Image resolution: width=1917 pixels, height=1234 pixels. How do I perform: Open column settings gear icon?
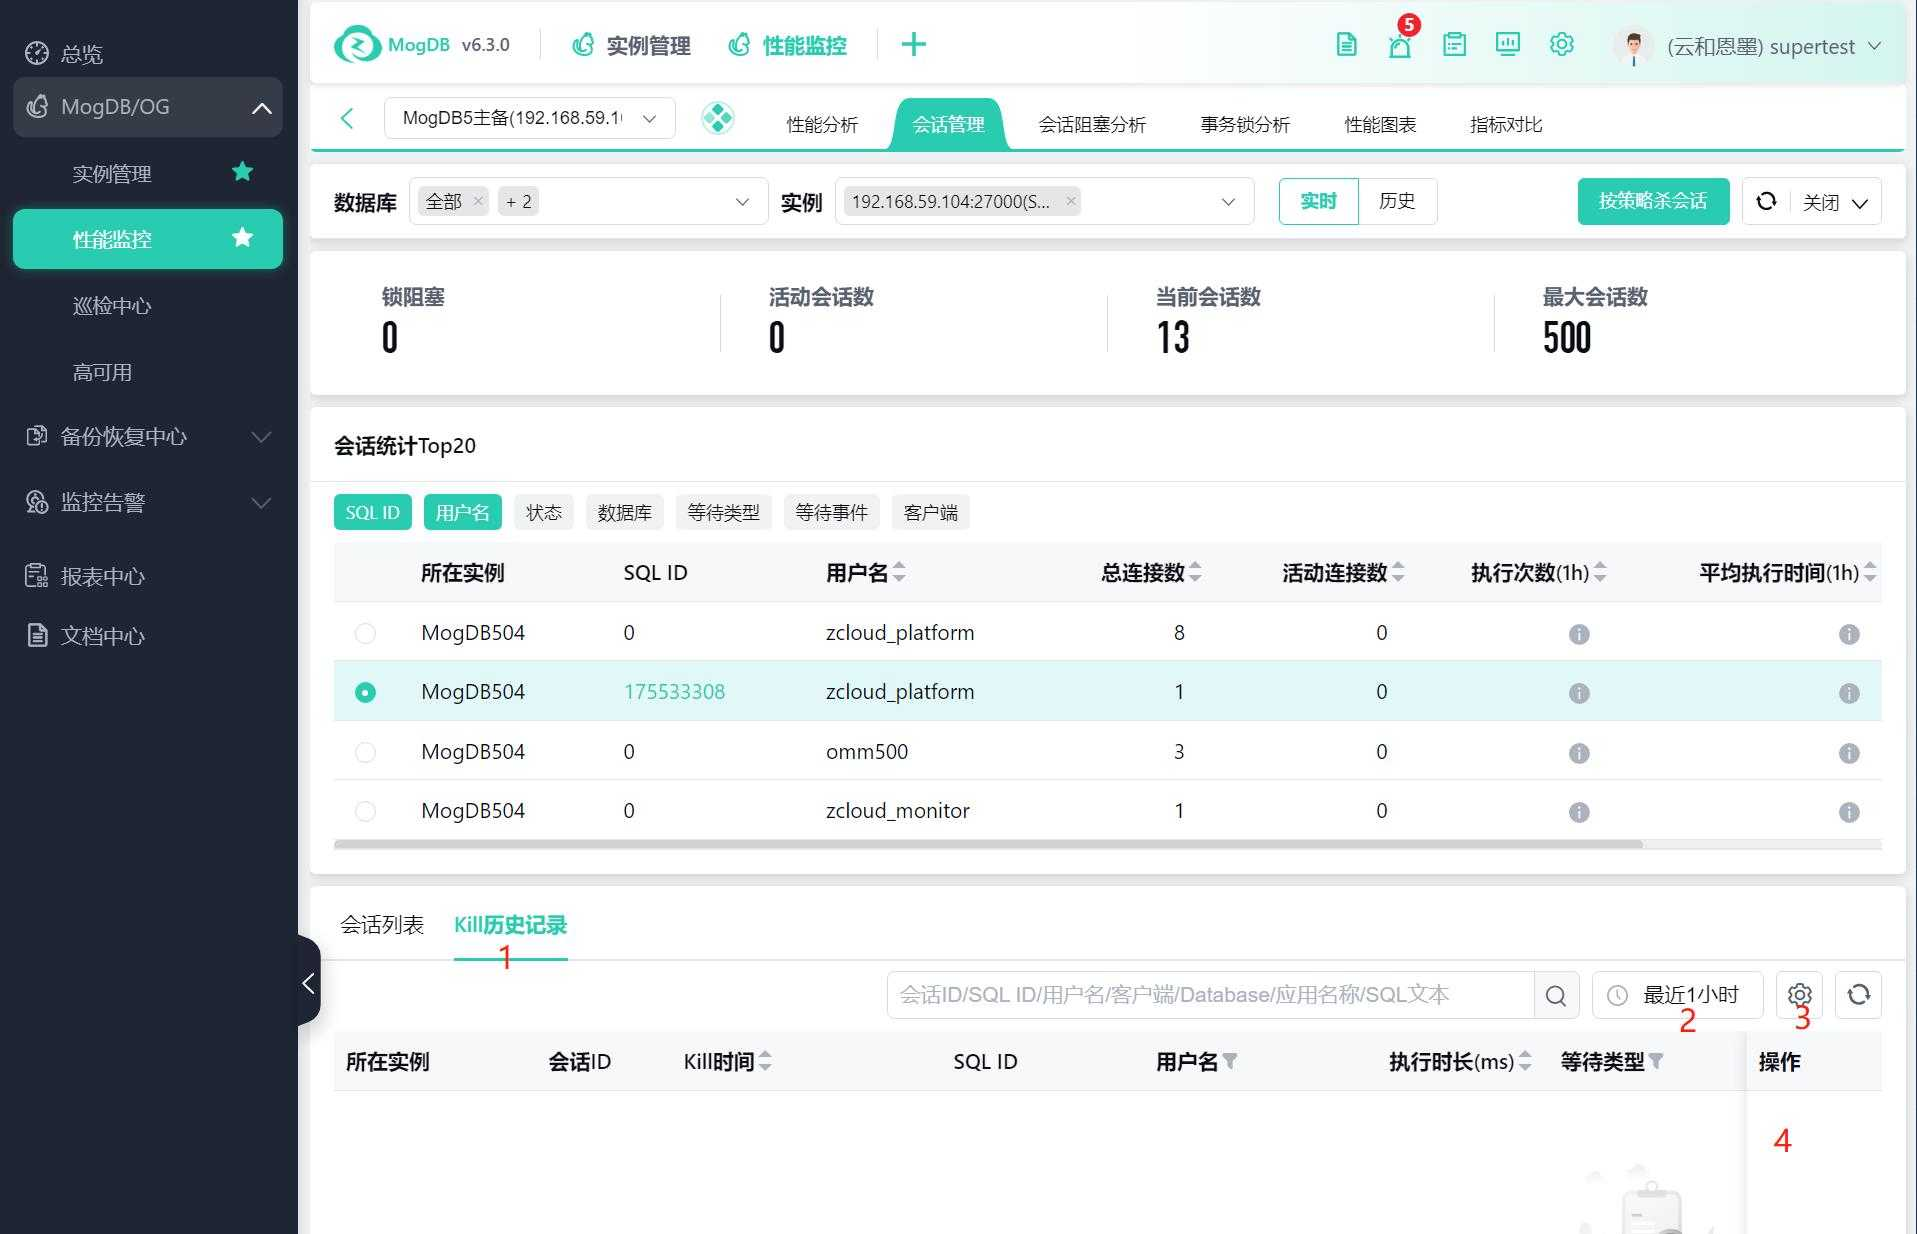(1799, 995)
